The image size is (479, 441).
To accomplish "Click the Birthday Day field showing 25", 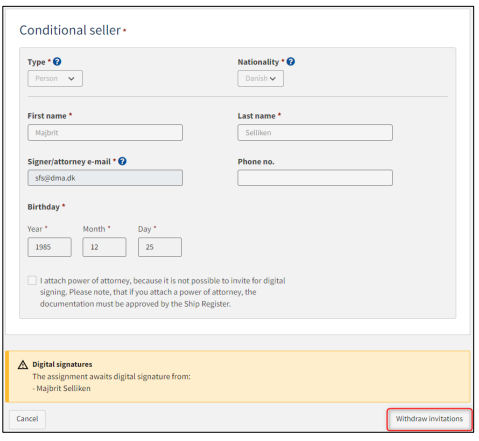I will (160, 247).
